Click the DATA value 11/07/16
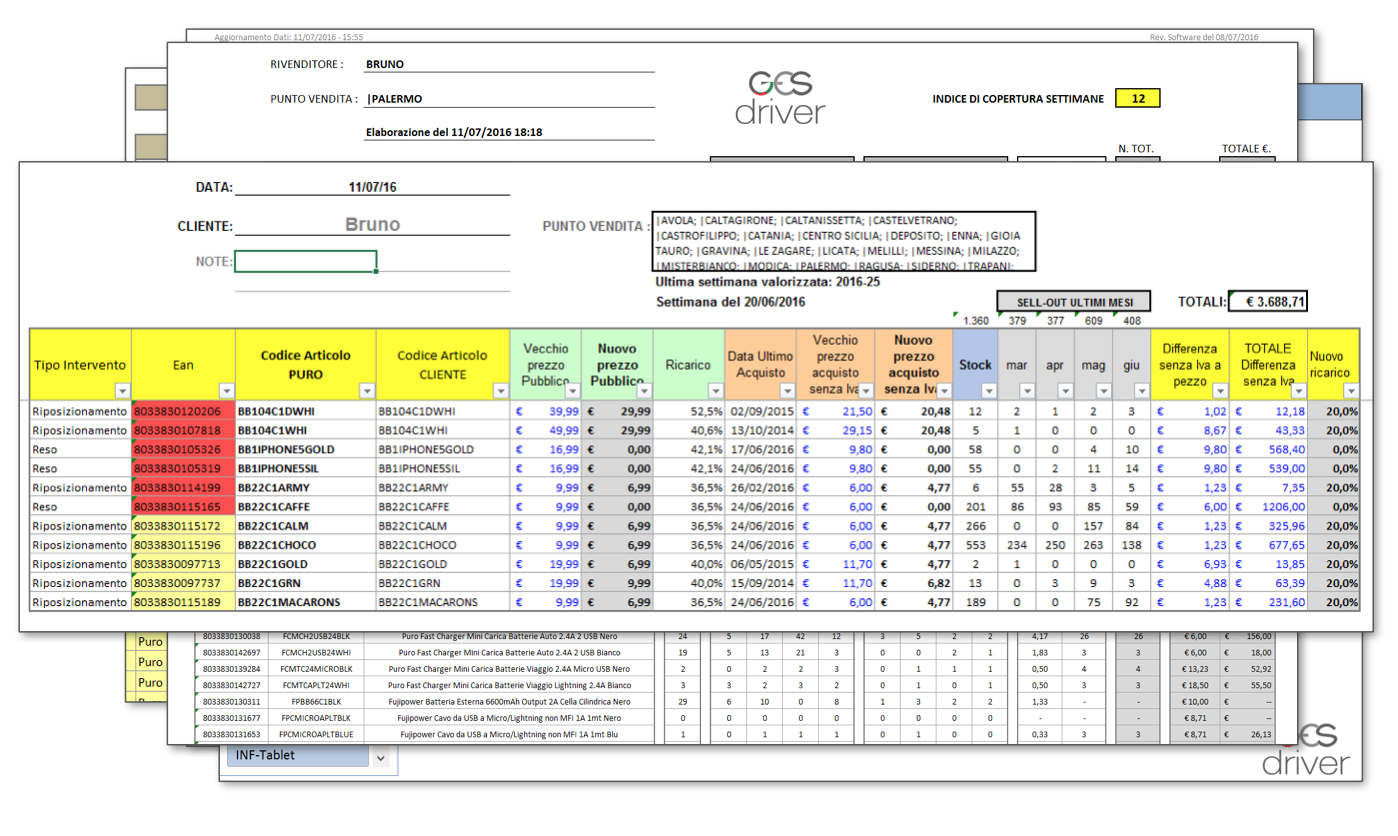The height and width of the screenshot is (836, 1398). 372,187
